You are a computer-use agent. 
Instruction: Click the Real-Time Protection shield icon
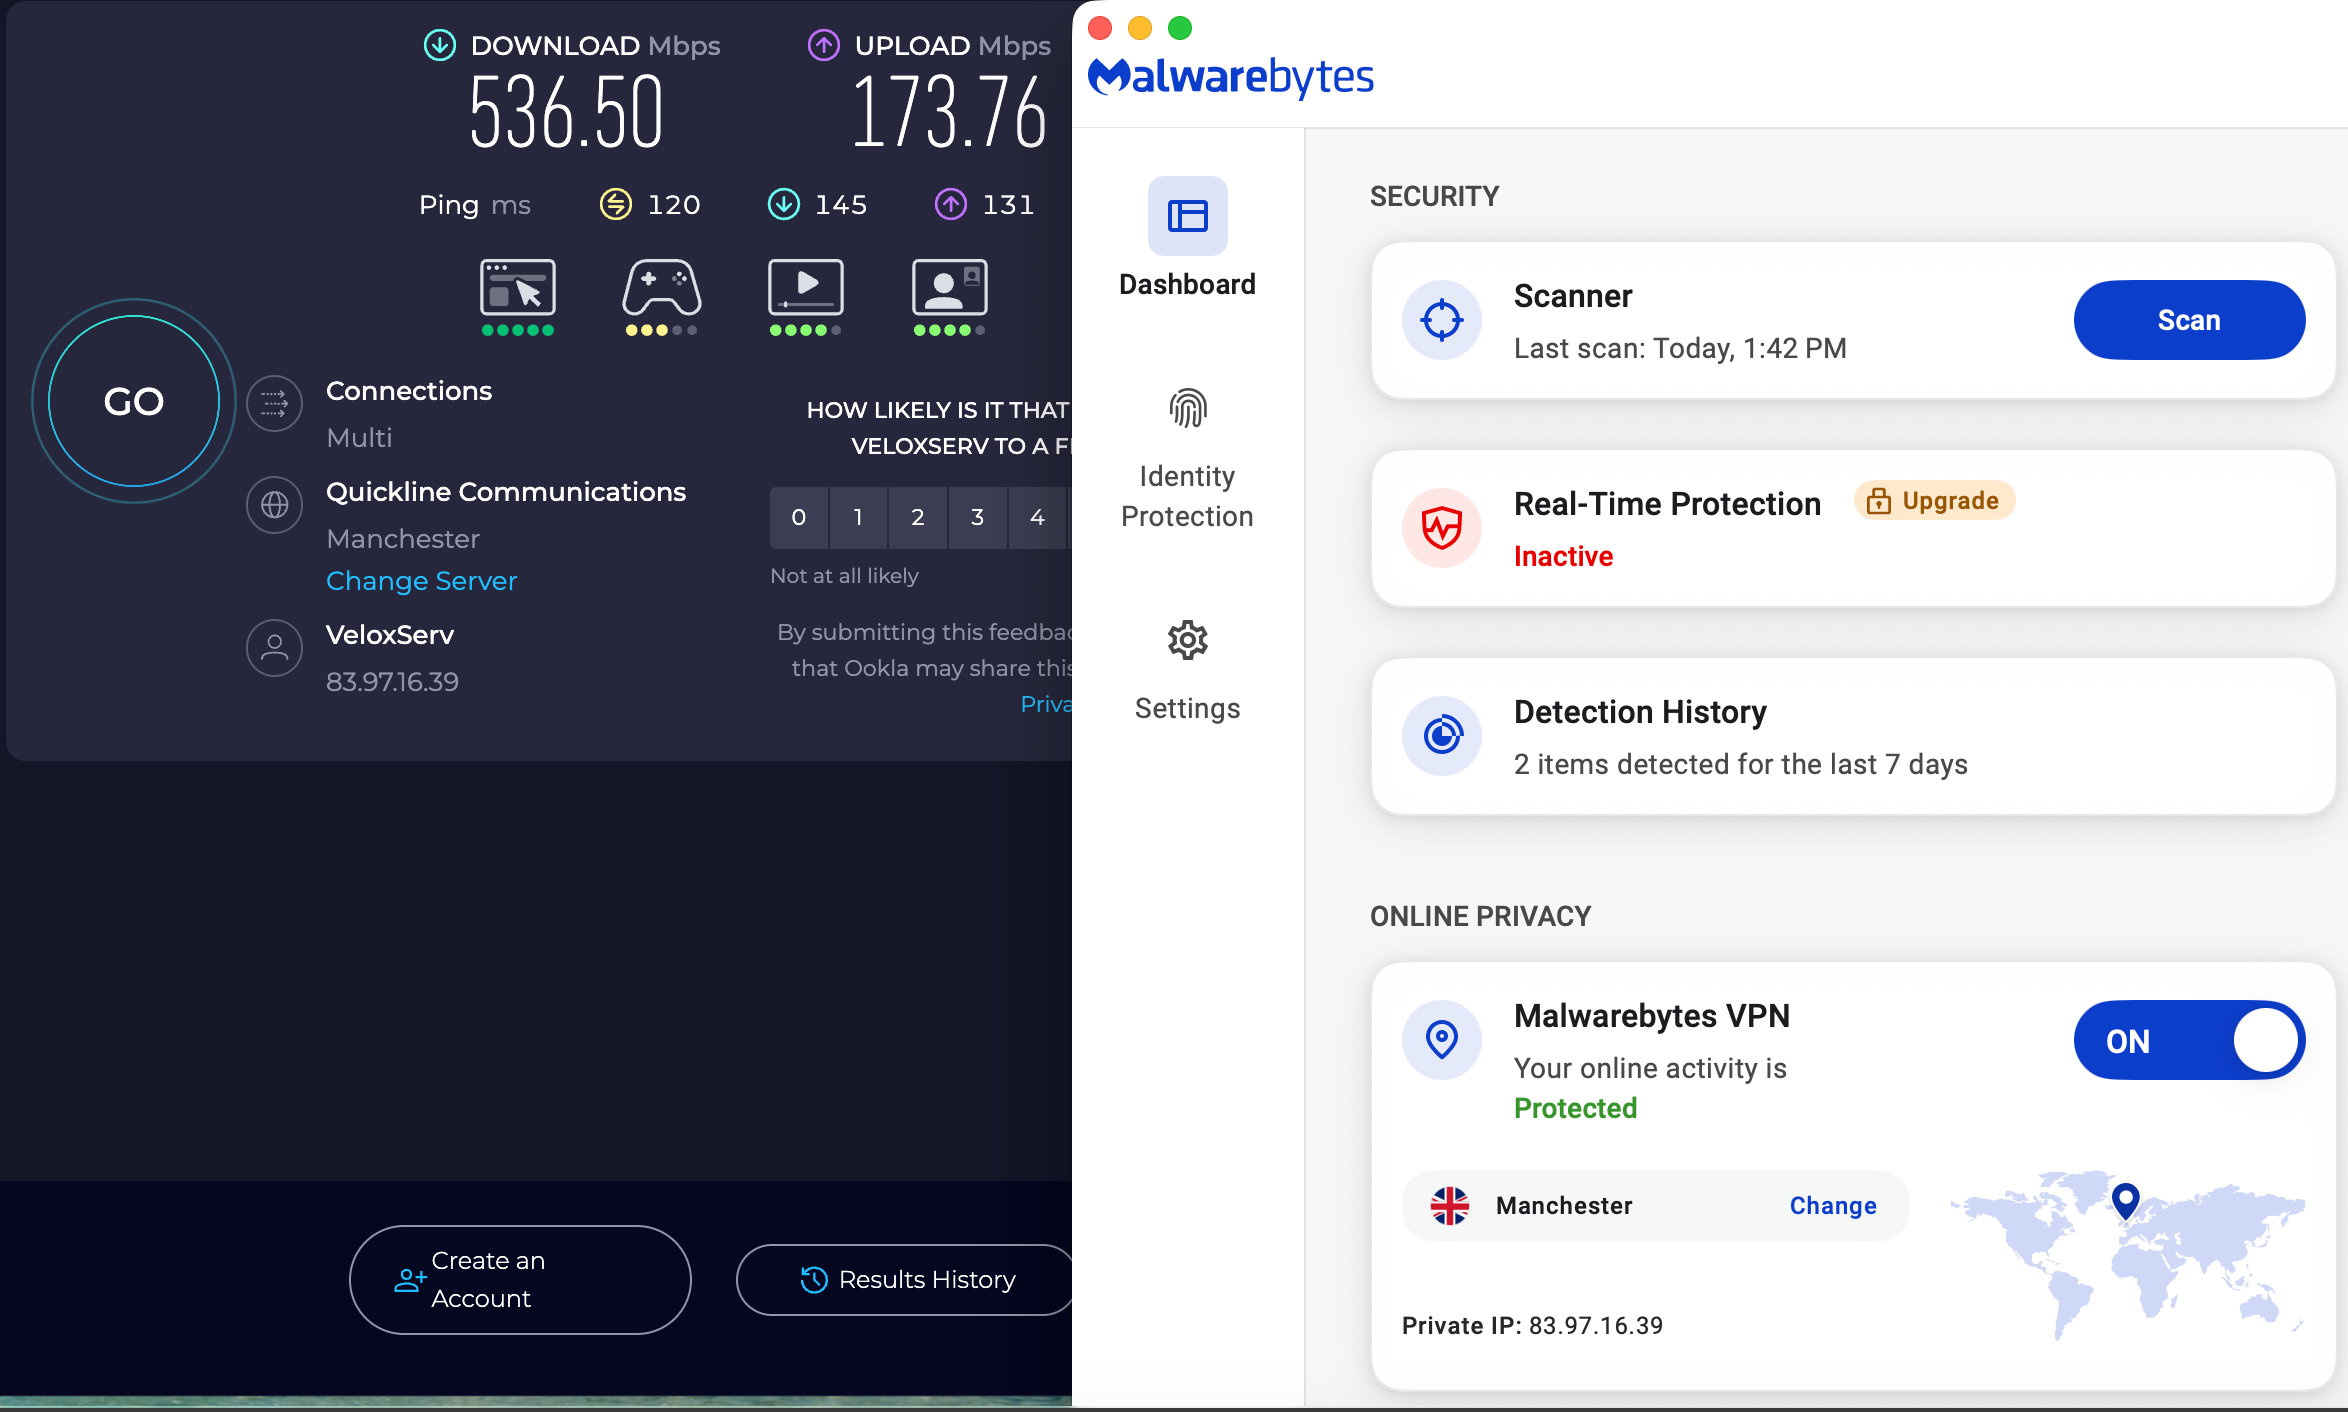1441,528
